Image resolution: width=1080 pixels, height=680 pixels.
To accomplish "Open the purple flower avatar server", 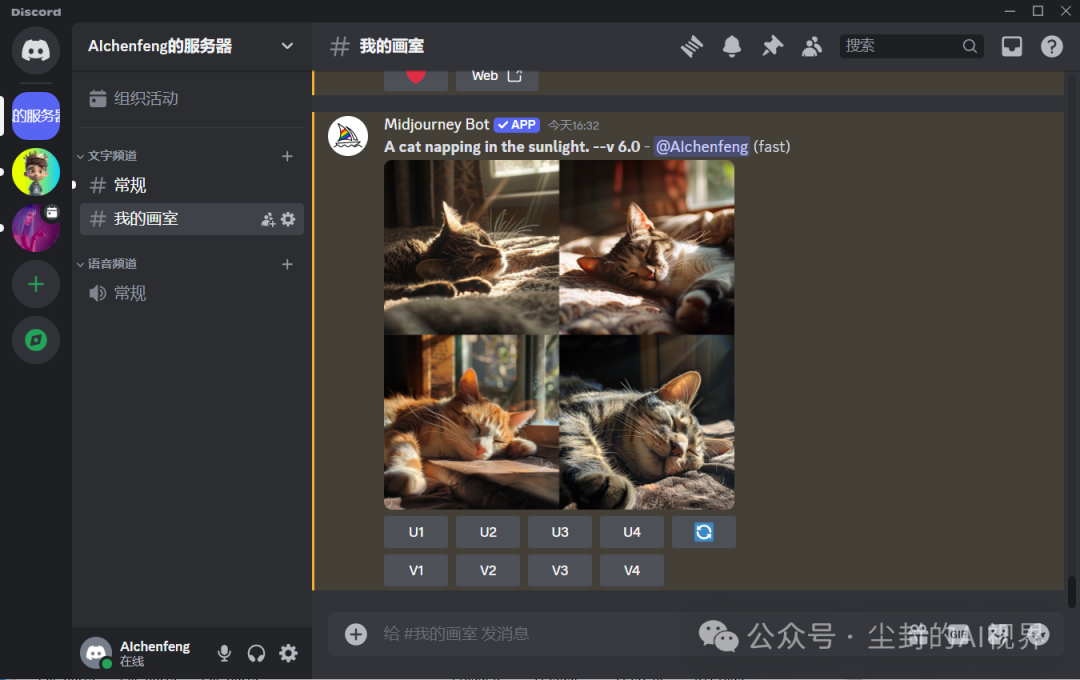I will click(36, 228).
